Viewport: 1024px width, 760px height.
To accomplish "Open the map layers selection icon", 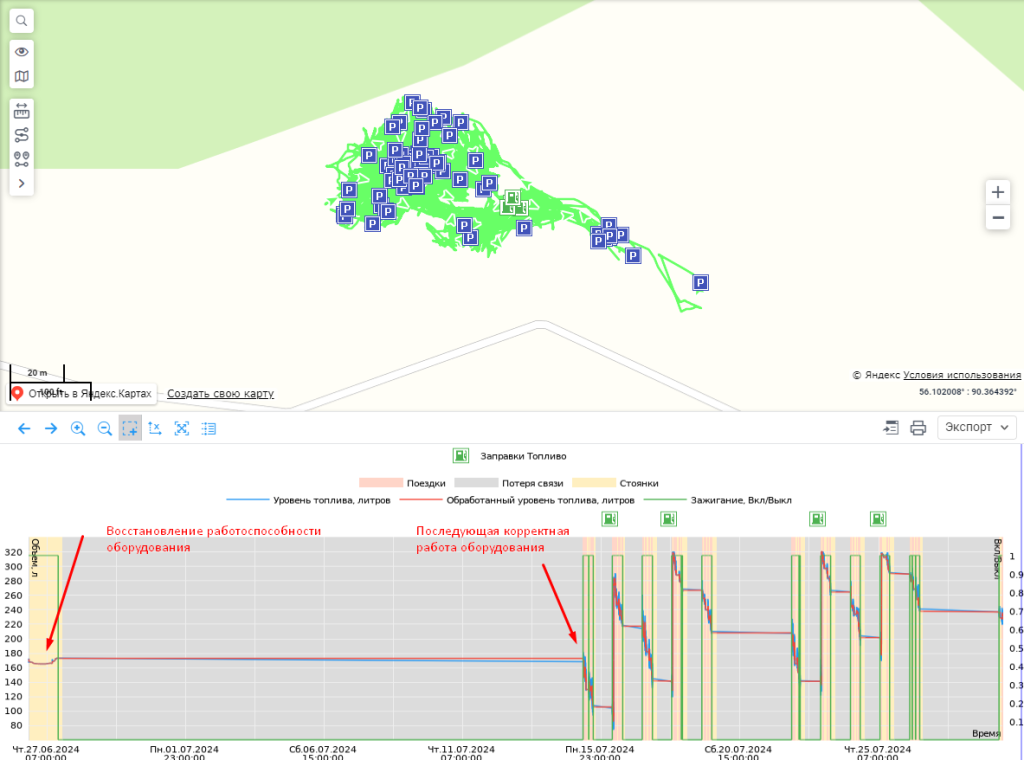I will tap(22, 76).
